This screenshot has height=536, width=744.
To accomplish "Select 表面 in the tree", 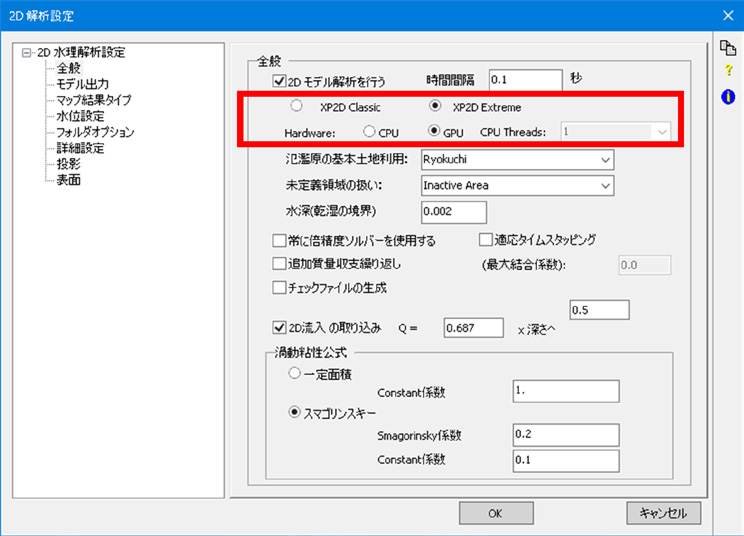I will click(69, 180).
